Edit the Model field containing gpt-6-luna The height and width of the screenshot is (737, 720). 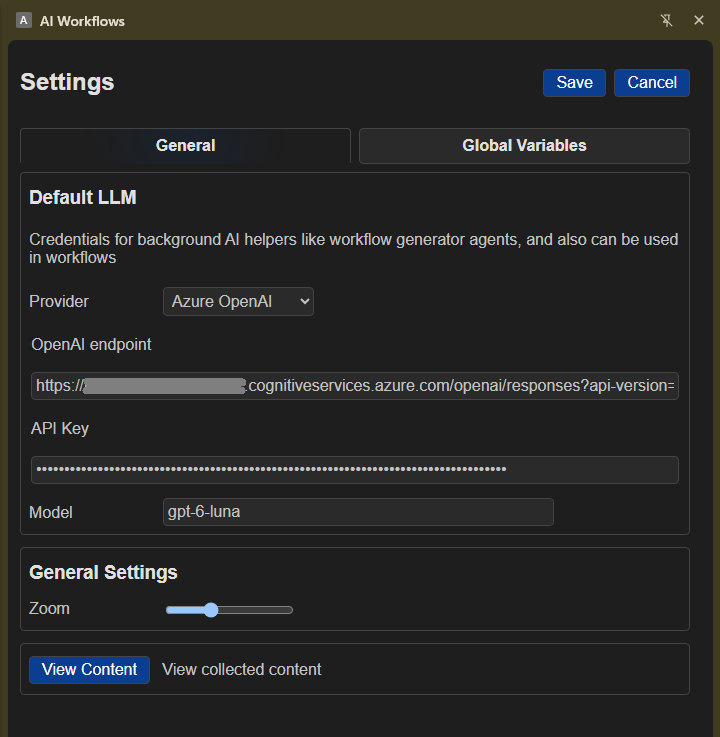tap(358, 512)
